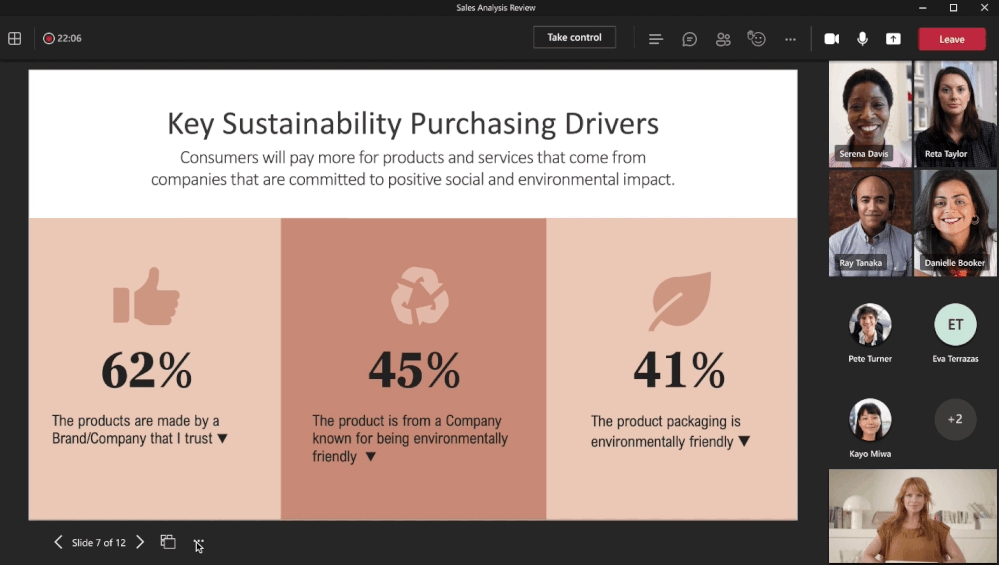The width and height of the screenshot is (999, 565).
Task: Go back to the previous slide
Action: 58,542
